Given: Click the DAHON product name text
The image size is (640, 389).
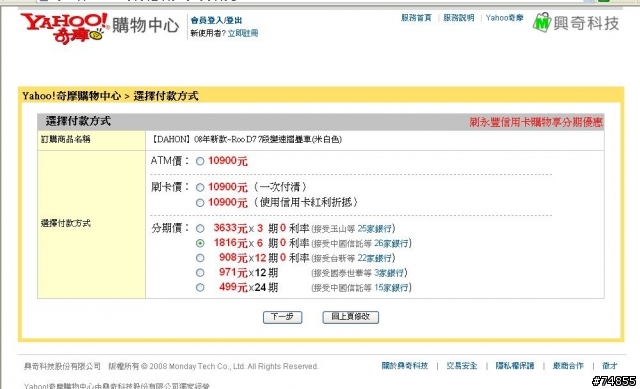Looking at the screenshot, I should pyautogui.click(x=246, y=140).
